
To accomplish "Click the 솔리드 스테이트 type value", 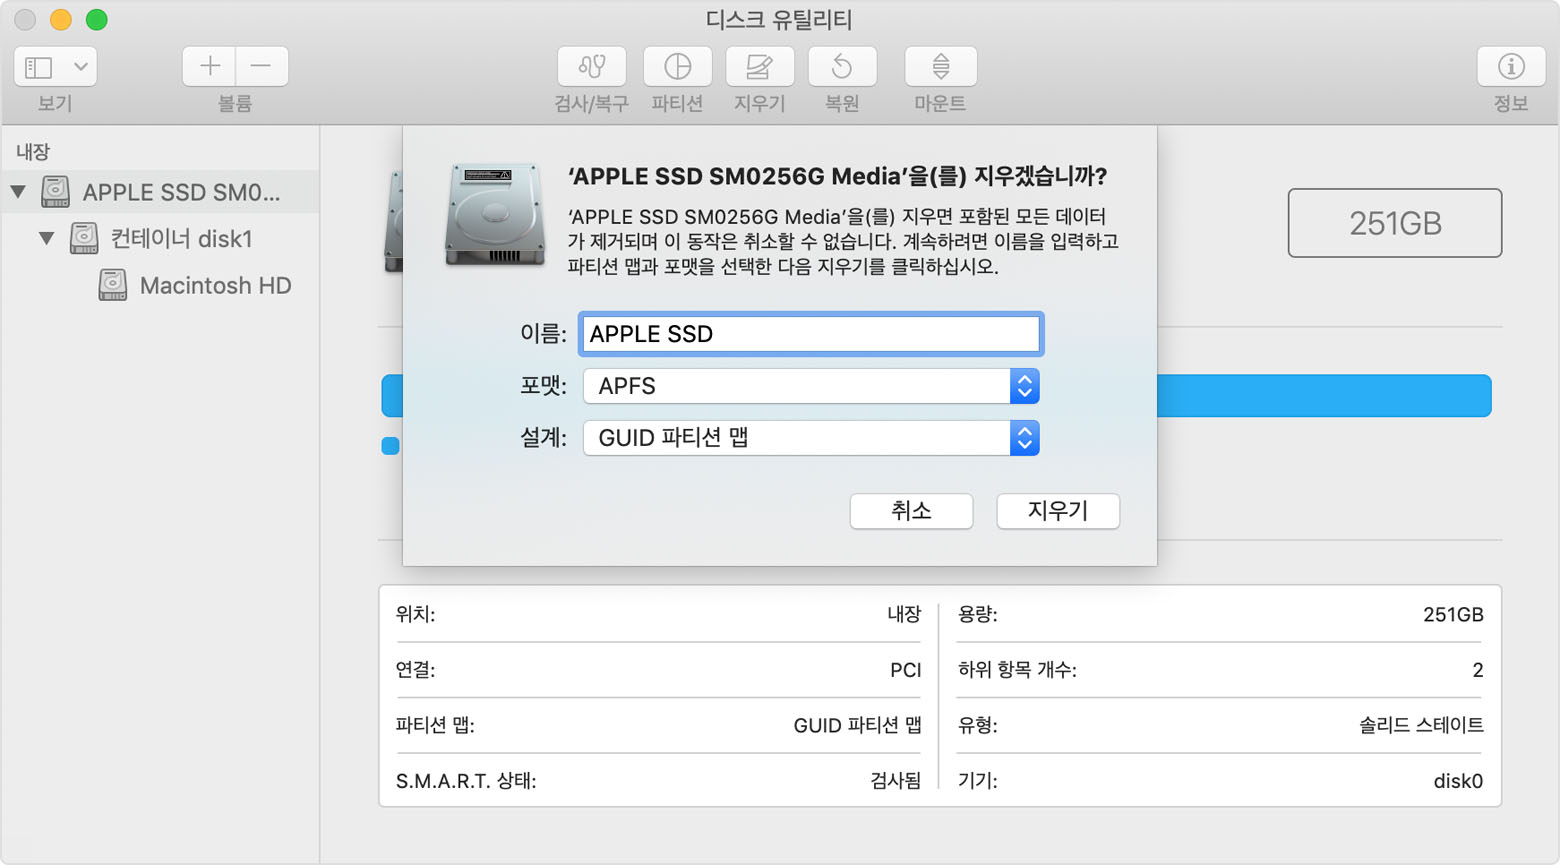I will coord(1421,725).
